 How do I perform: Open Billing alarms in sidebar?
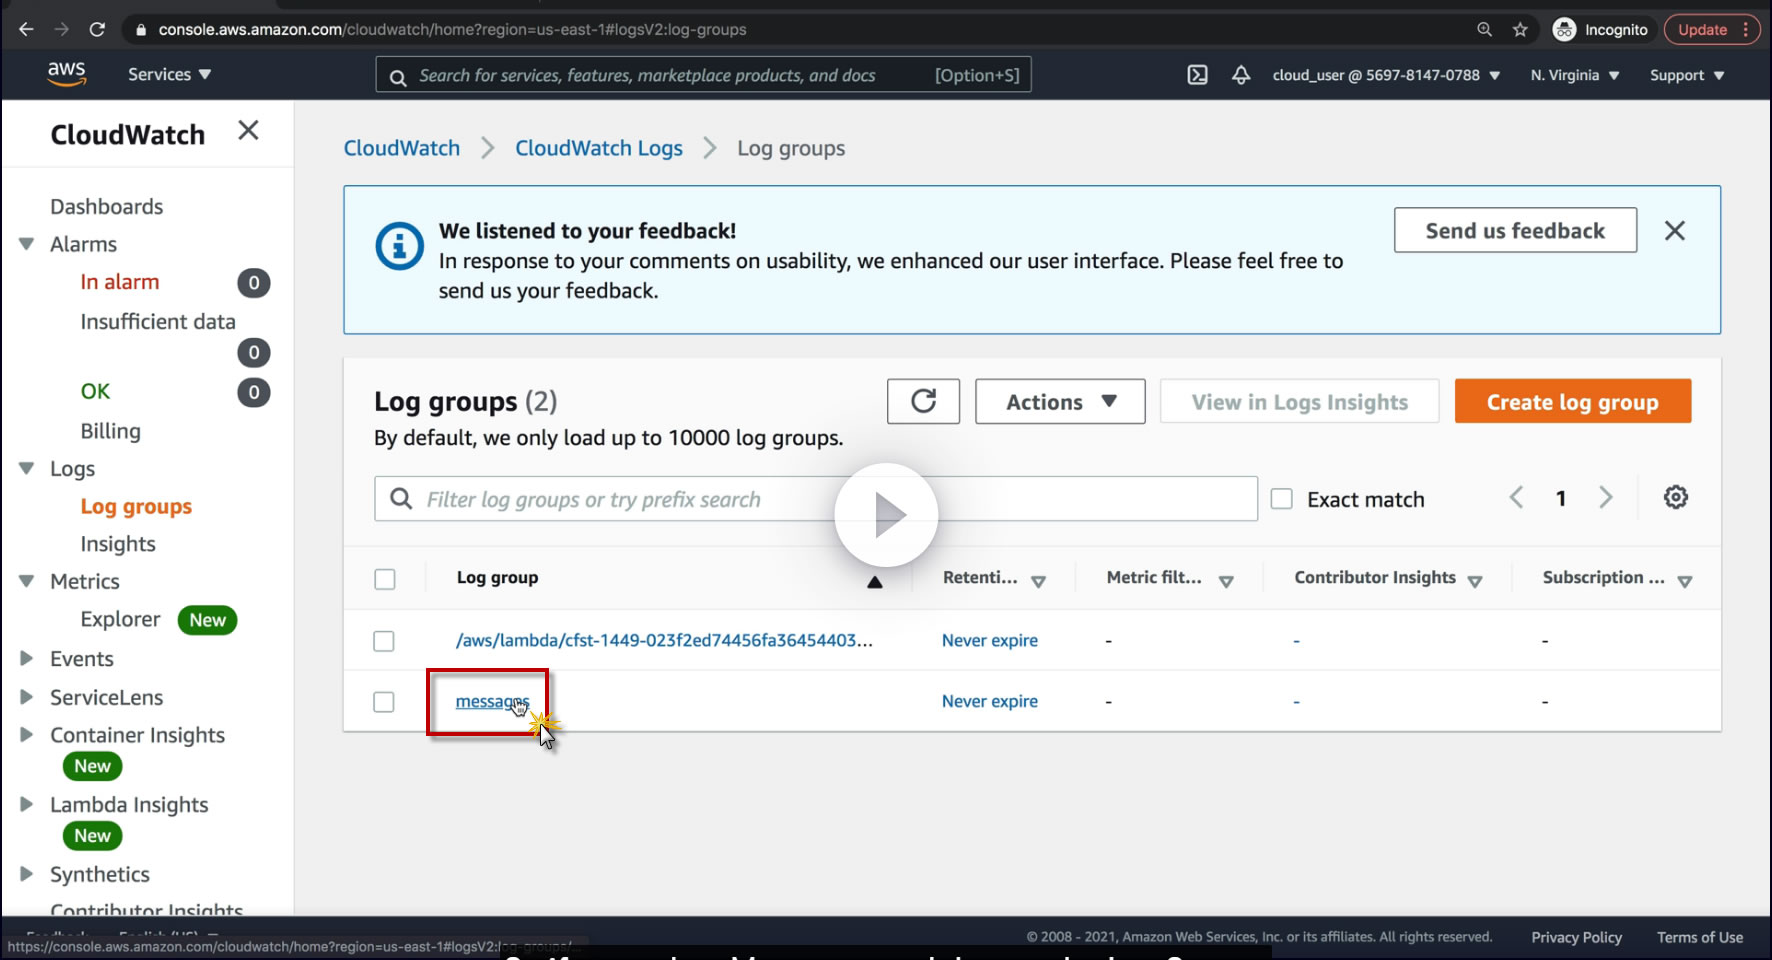(110, 431)
